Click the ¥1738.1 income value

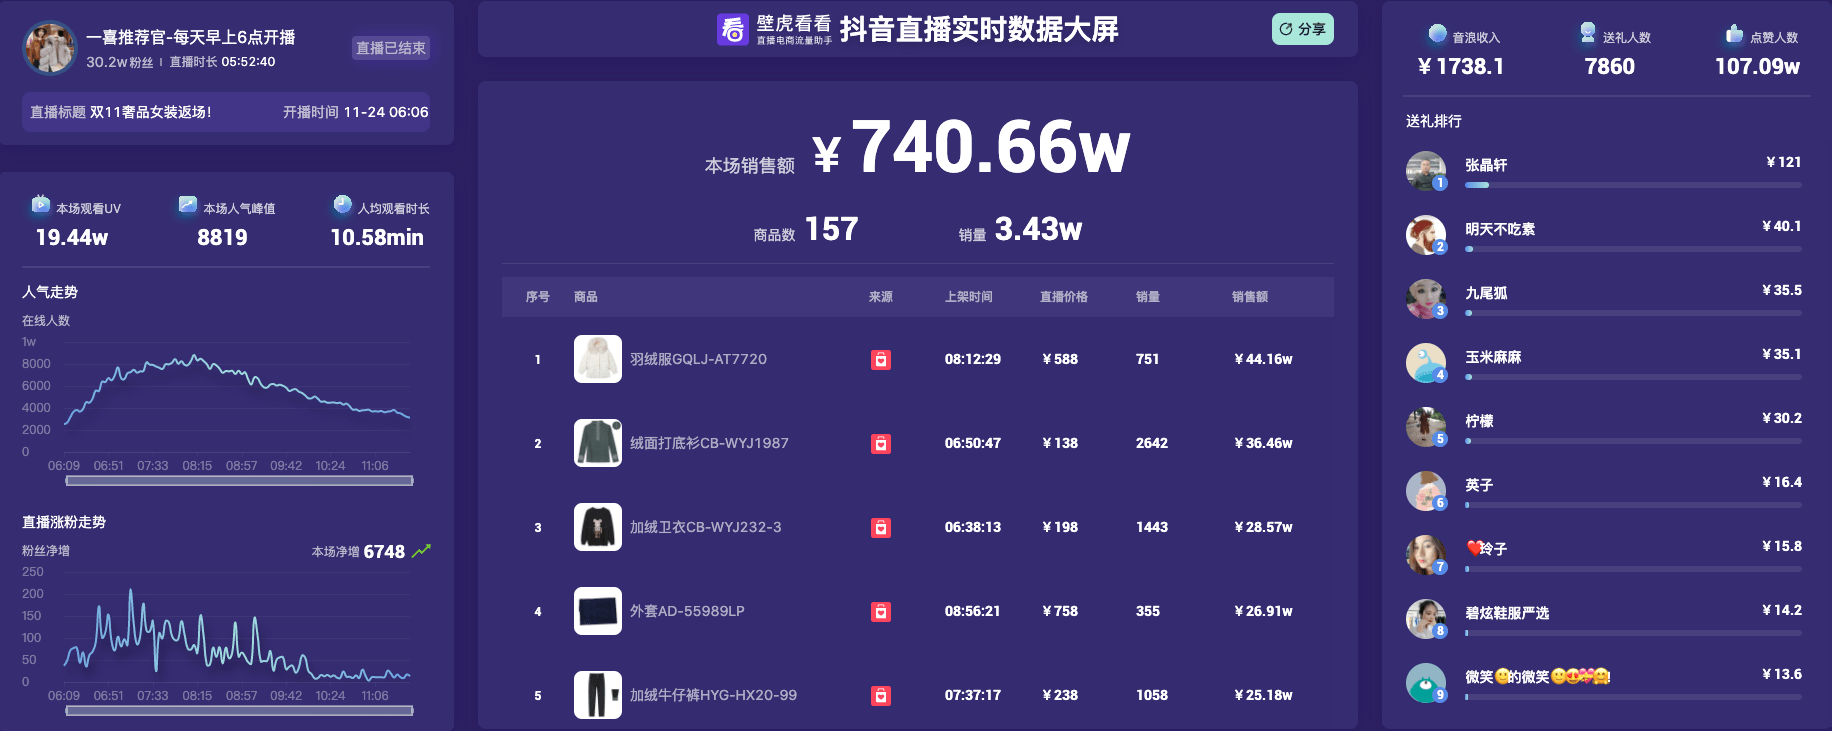[x=1461, y=67]
